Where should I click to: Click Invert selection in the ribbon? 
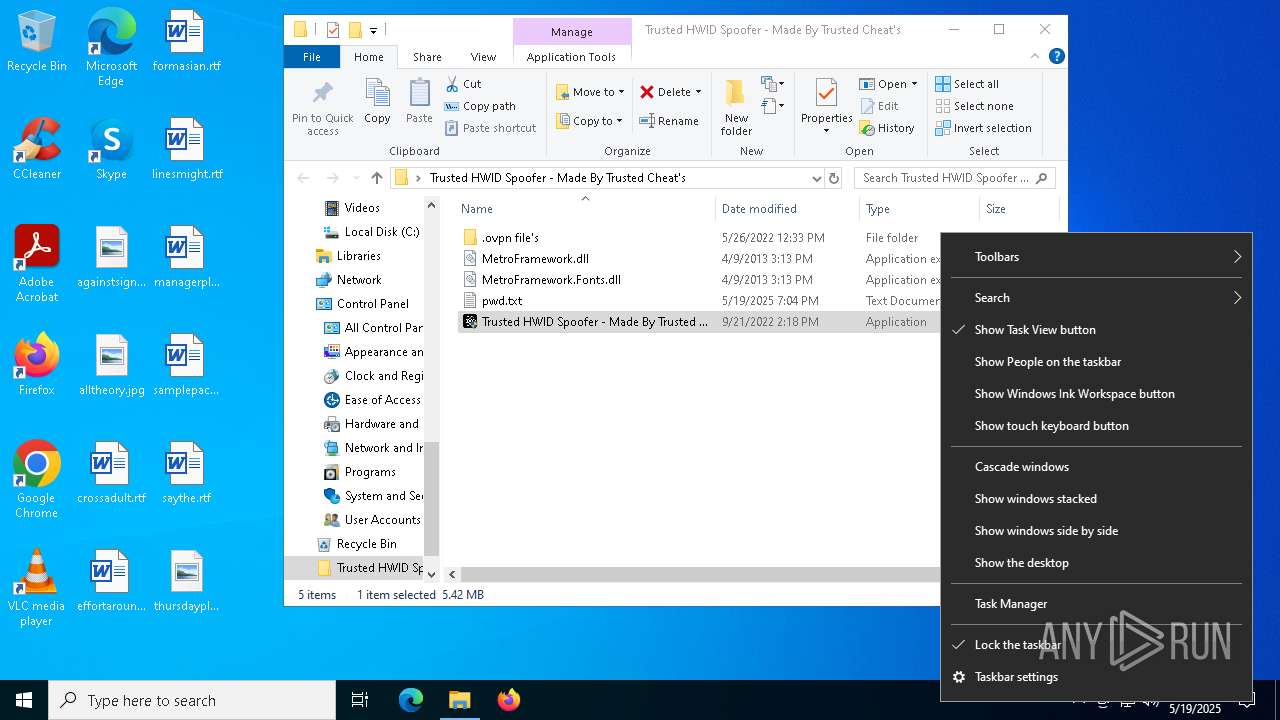coord(983,128)
